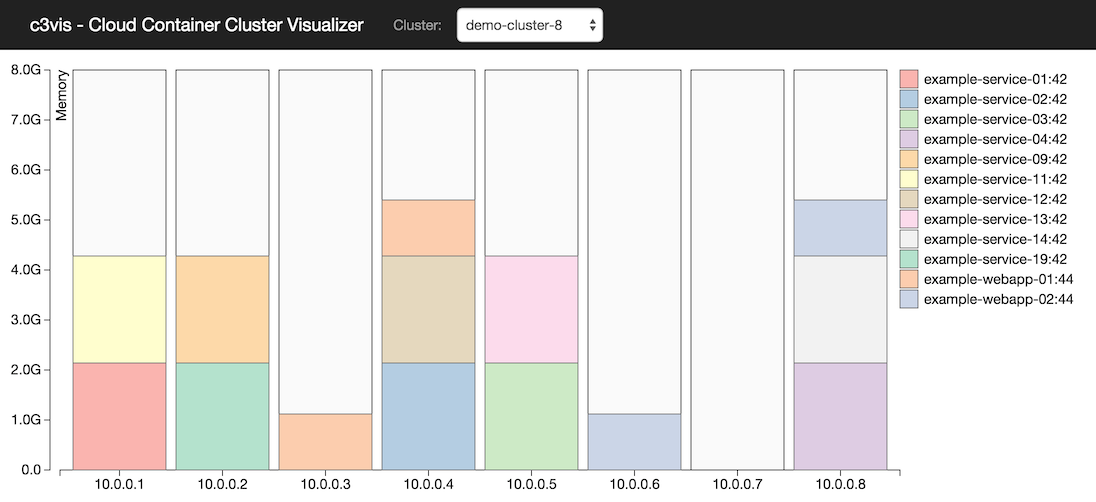Click the c3vis Cloud Container Cluster Visualizer title
Image resolution: width=1096 pixels, height=502 pixels.
tap(196, 25)
